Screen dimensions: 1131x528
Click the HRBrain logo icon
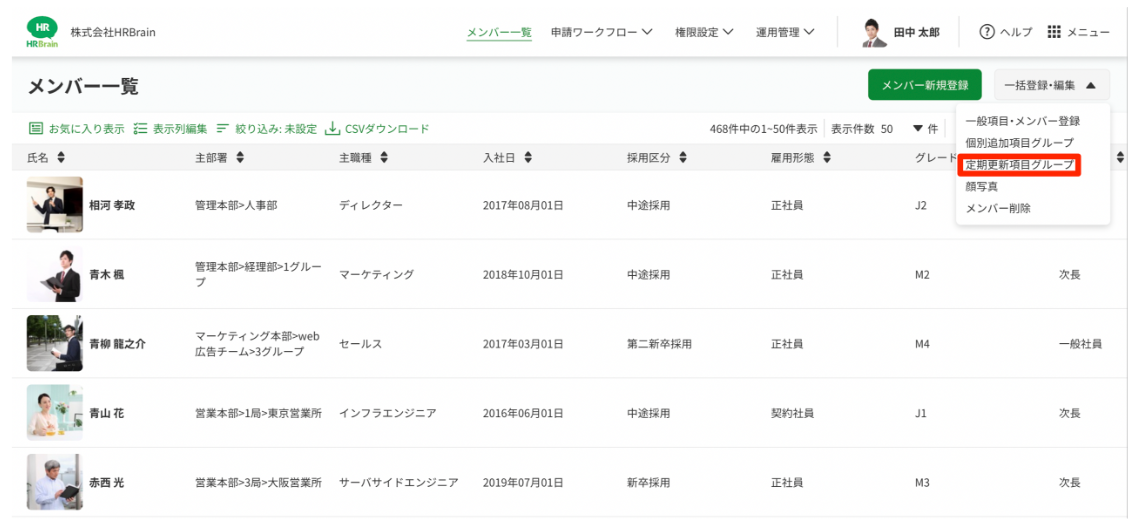point(42,32)
